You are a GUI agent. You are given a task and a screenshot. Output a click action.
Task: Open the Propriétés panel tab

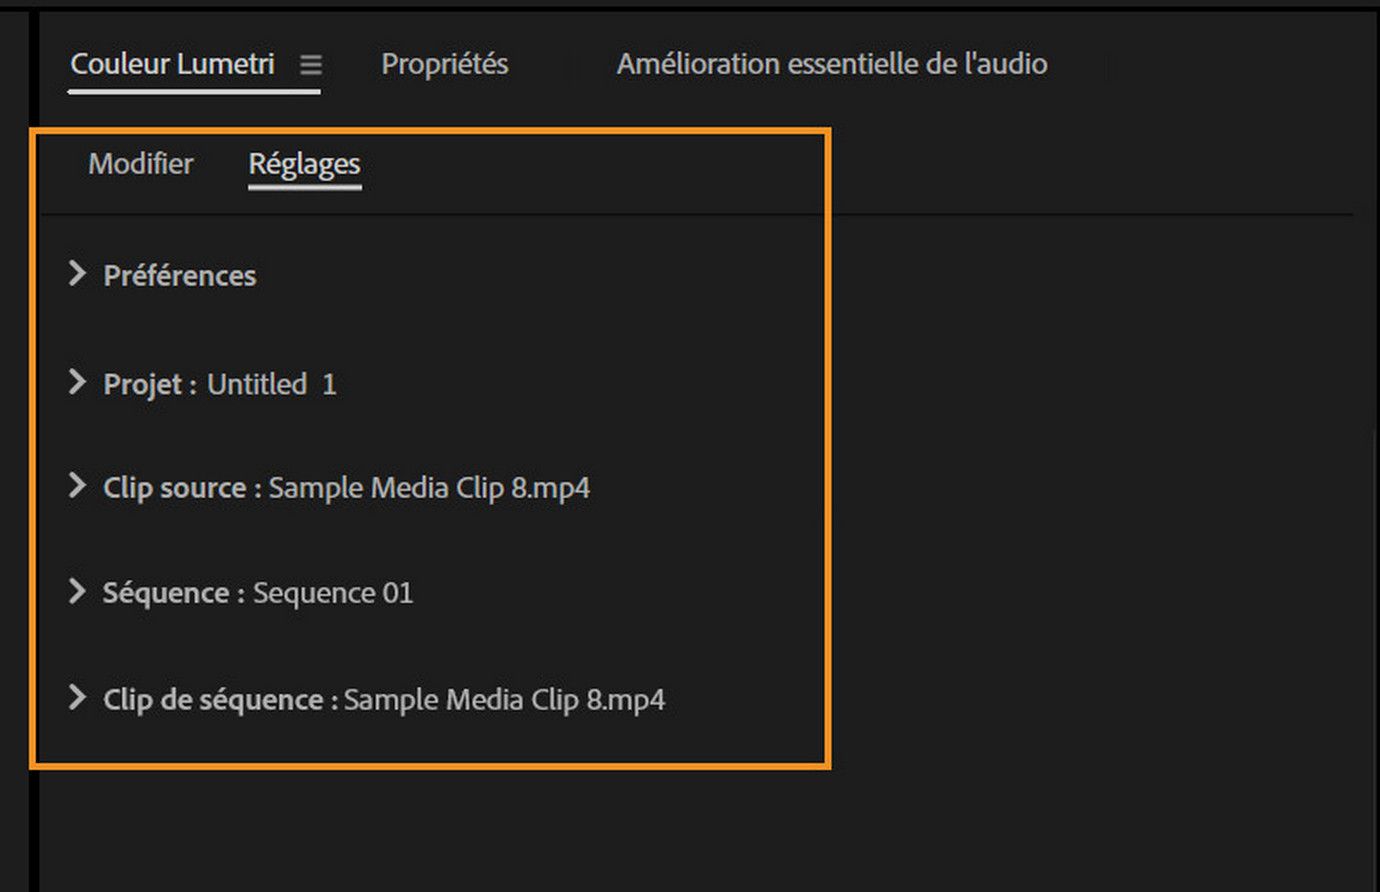pyautogui.click(x=444, y=64)
